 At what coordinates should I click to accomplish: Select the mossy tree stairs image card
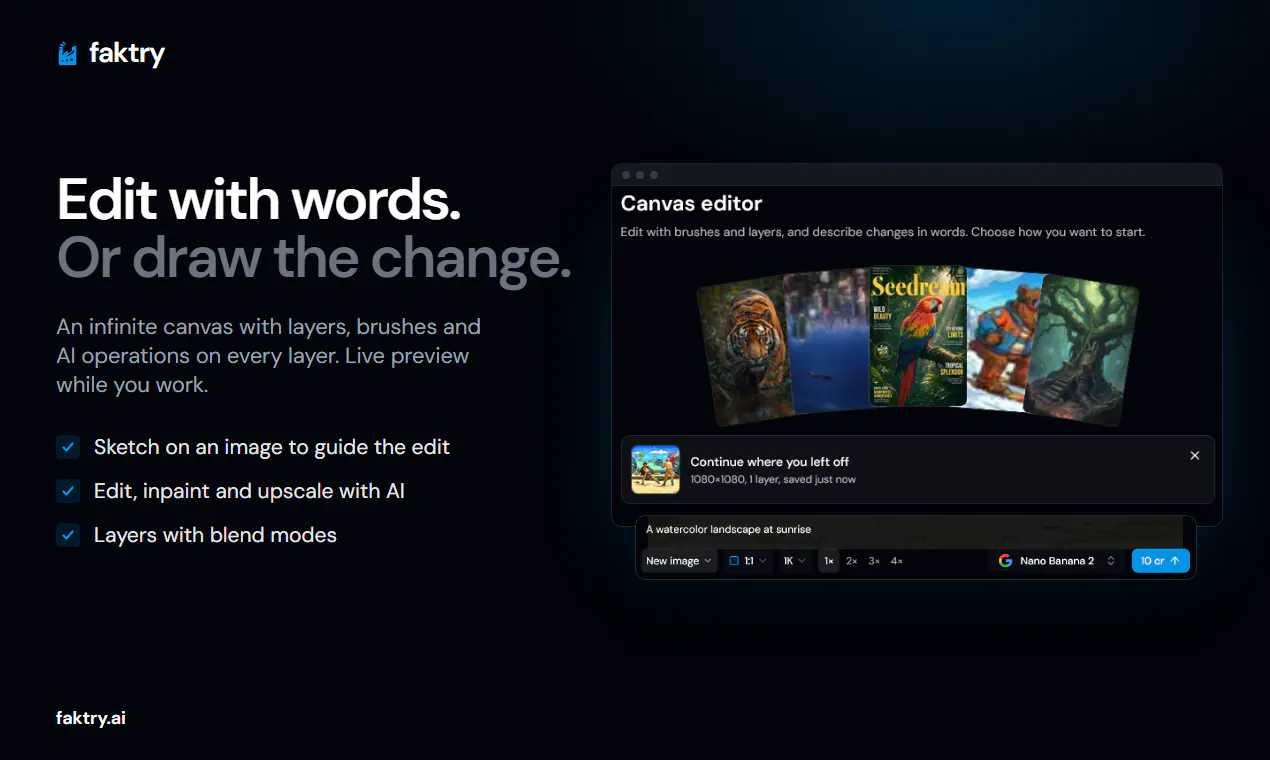click(1082, 348)
